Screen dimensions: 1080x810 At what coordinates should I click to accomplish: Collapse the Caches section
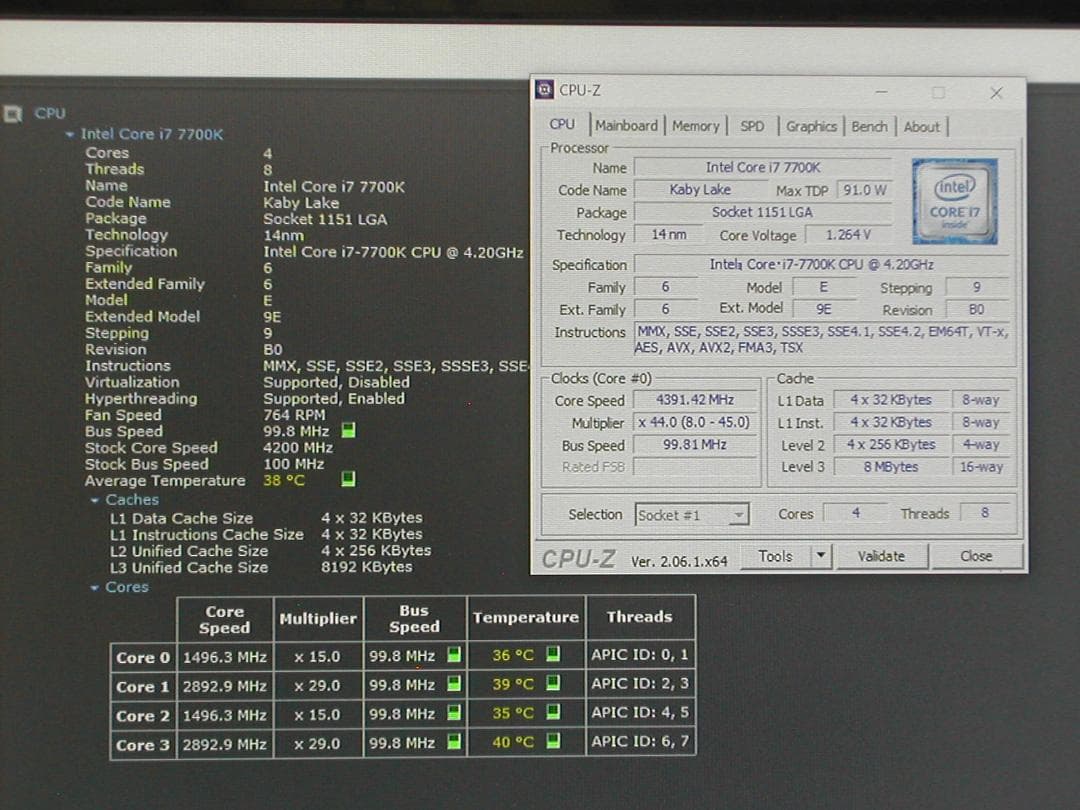(95, 499)
